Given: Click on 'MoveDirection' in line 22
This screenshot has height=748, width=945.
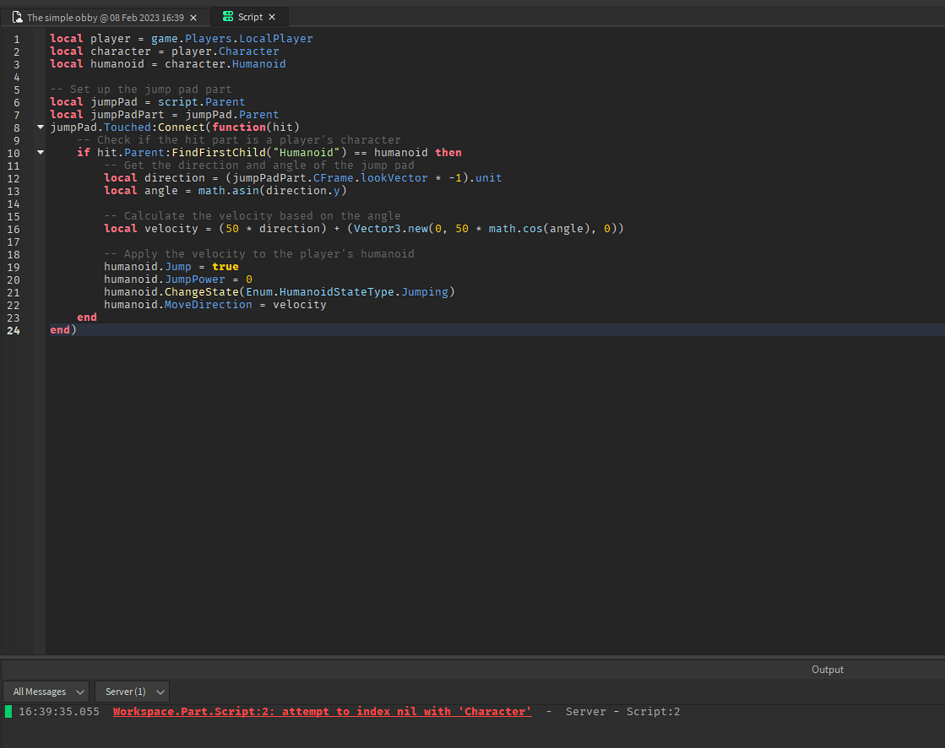Looking at the screenshot, I should point(208,304).
